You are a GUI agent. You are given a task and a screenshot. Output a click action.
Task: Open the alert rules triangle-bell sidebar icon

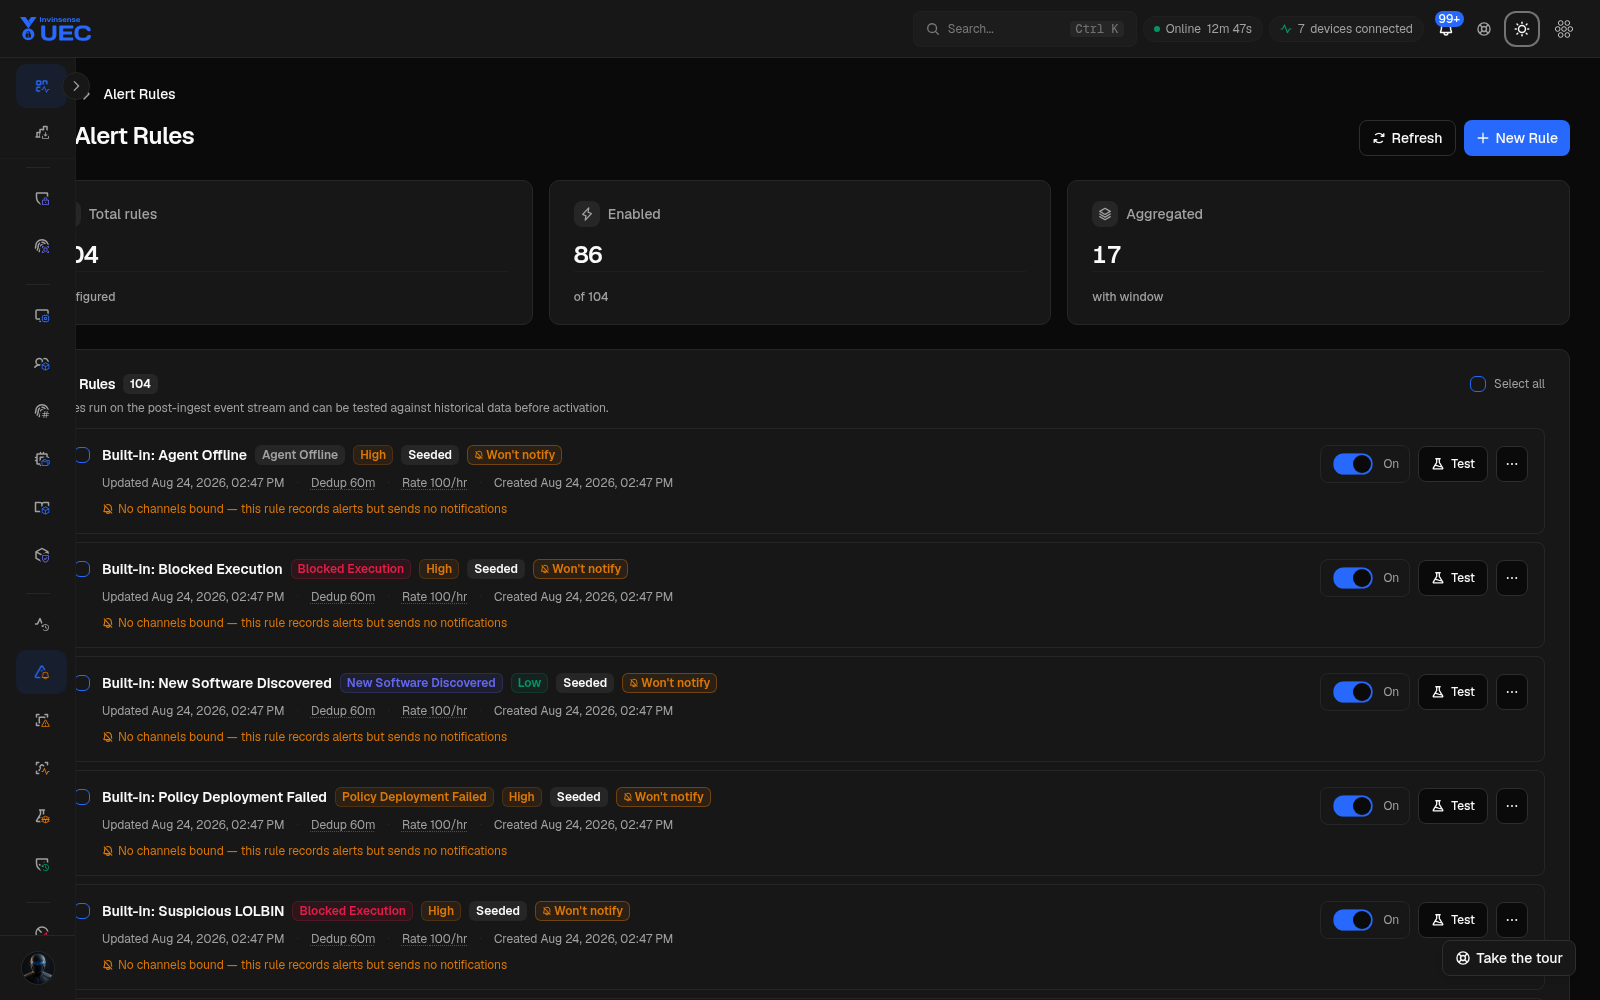click(41, 672)
